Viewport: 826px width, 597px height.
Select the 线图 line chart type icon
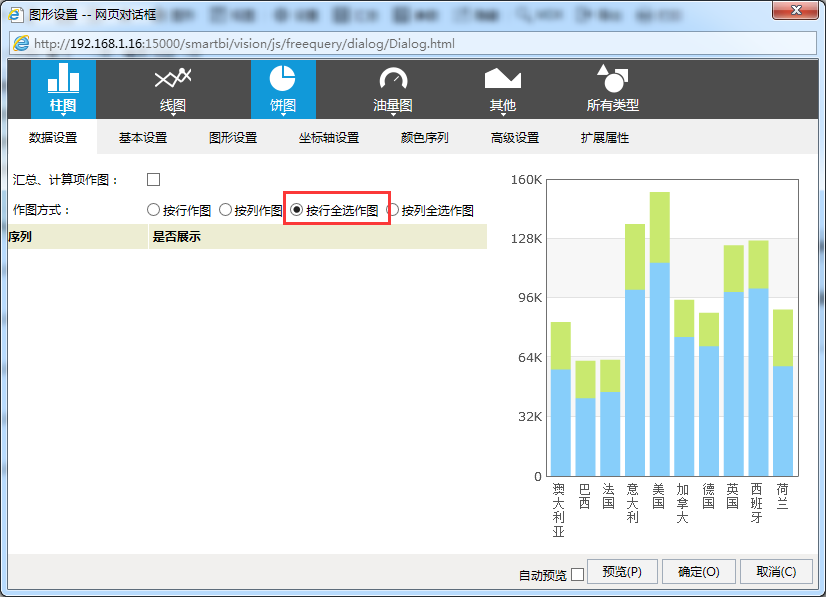(x=173, y=89)
